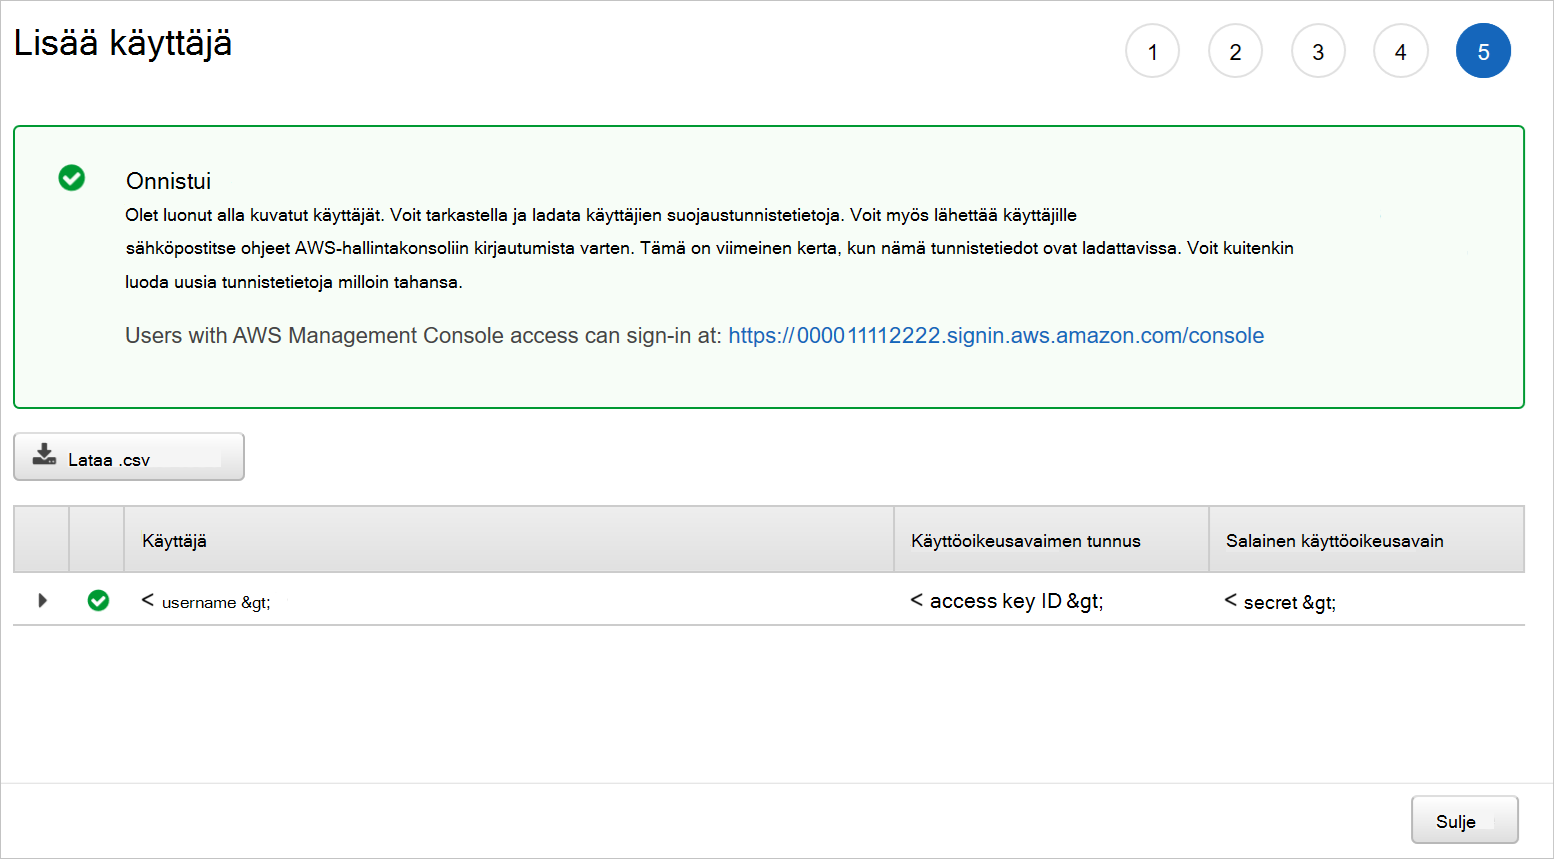Screen dimensions: 1554x859
Task: Click the Käyttöoikeusavaimen tunnus column header
Action: [1051, 540]
